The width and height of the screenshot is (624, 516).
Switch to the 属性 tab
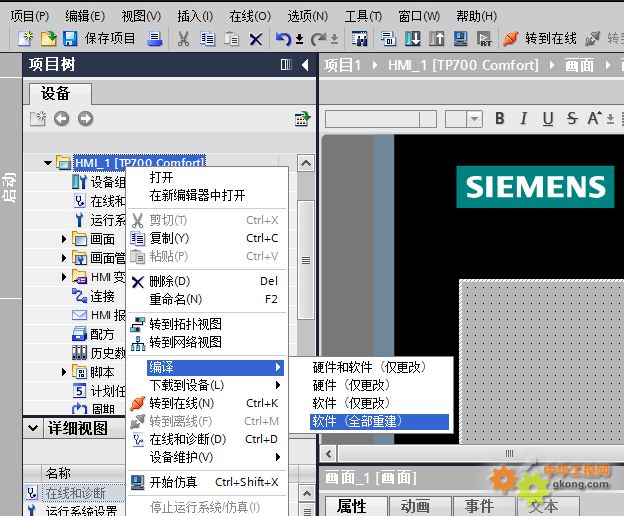coord(356,506)
